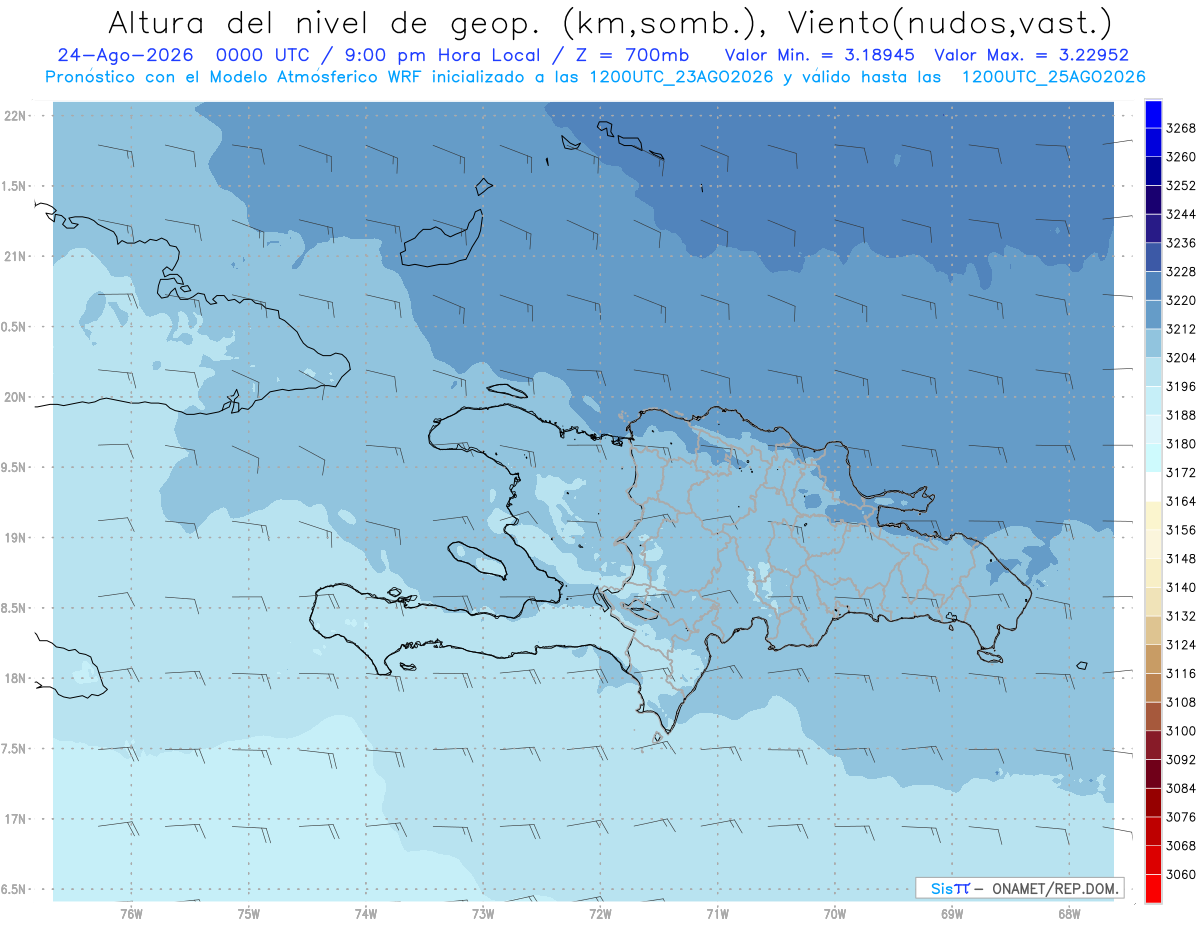
Task: Select the date text "24-Ago-2026"
Action: (125, 55)
